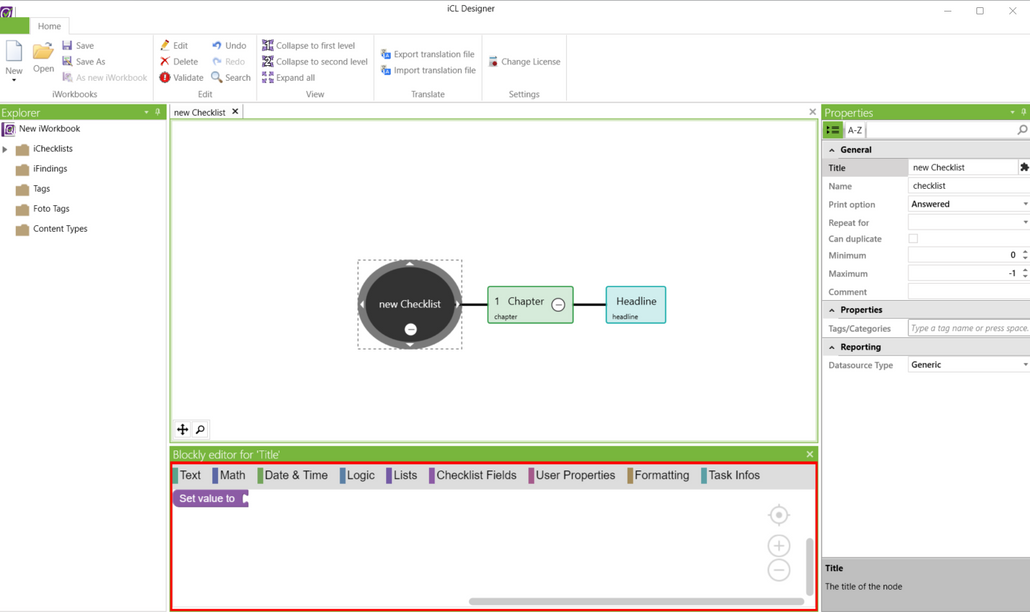Click the Export translation file icon
This screenshot has width=1030, height=612.
point(386,54)
